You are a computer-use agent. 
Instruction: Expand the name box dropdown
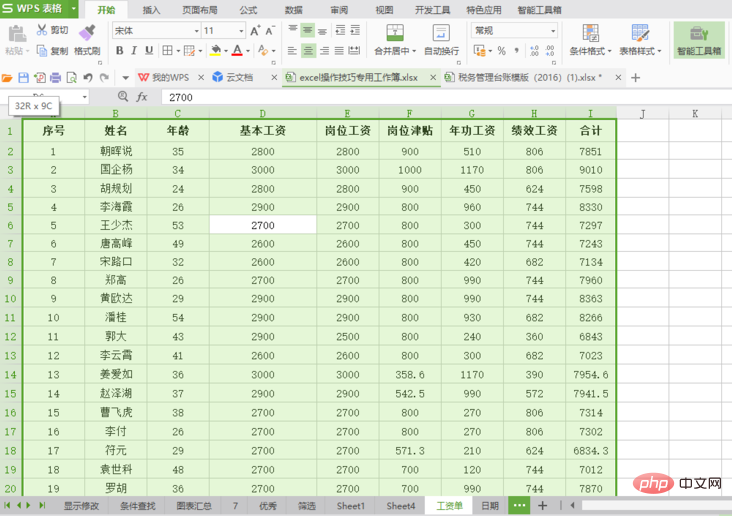point(84,97)
